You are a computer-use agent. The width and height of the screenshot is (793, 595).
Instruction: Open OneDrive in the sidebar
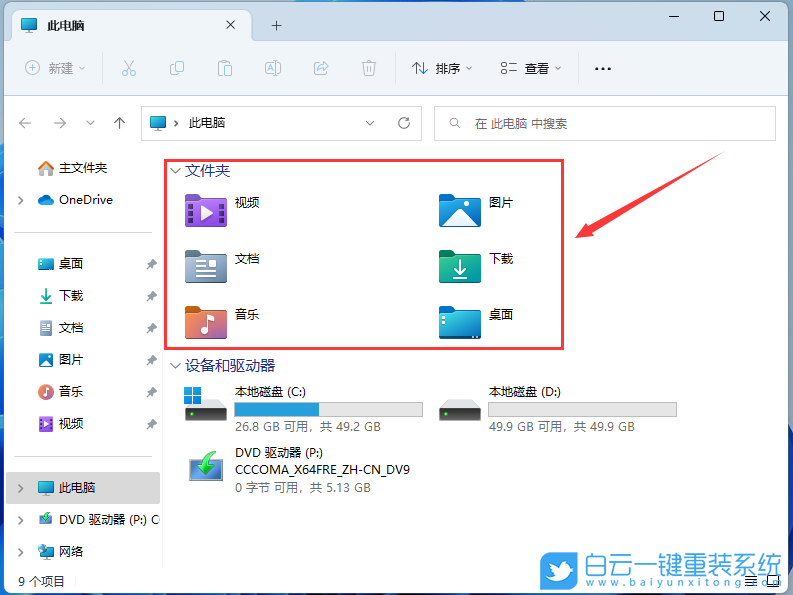[x=75, y=200]
